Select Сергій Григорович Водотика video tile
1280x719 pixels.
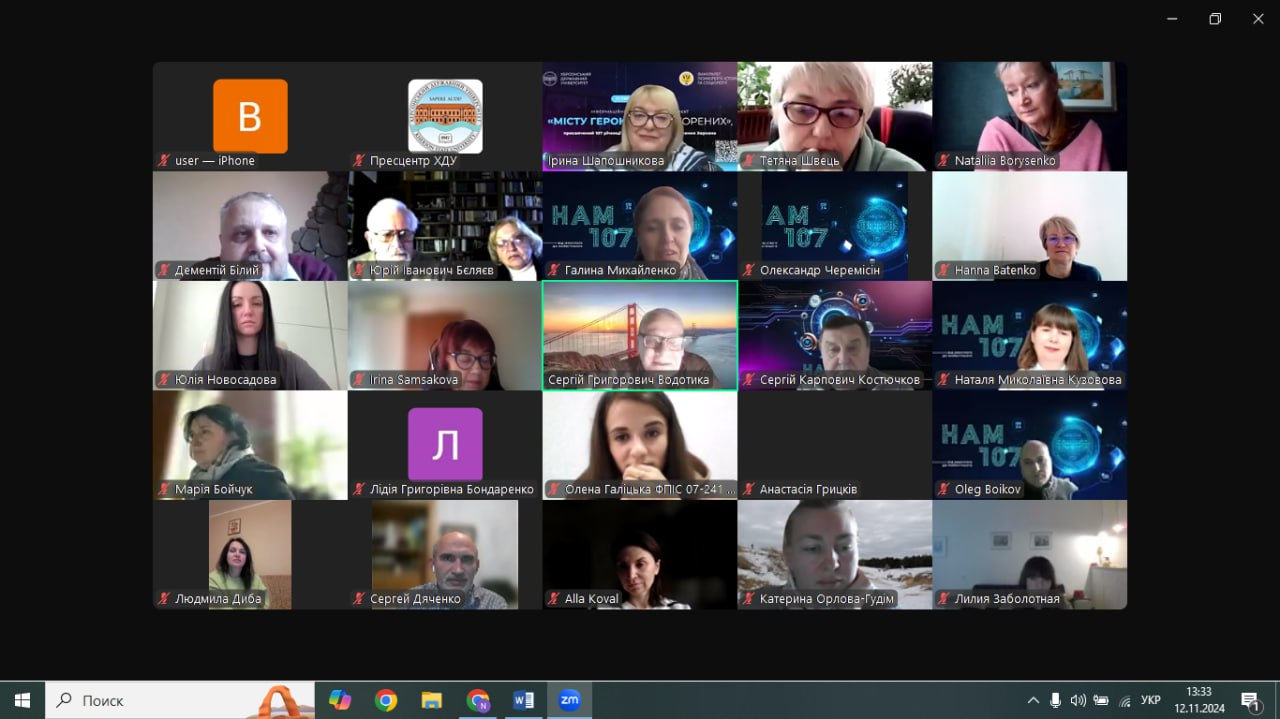click(640, 335)
